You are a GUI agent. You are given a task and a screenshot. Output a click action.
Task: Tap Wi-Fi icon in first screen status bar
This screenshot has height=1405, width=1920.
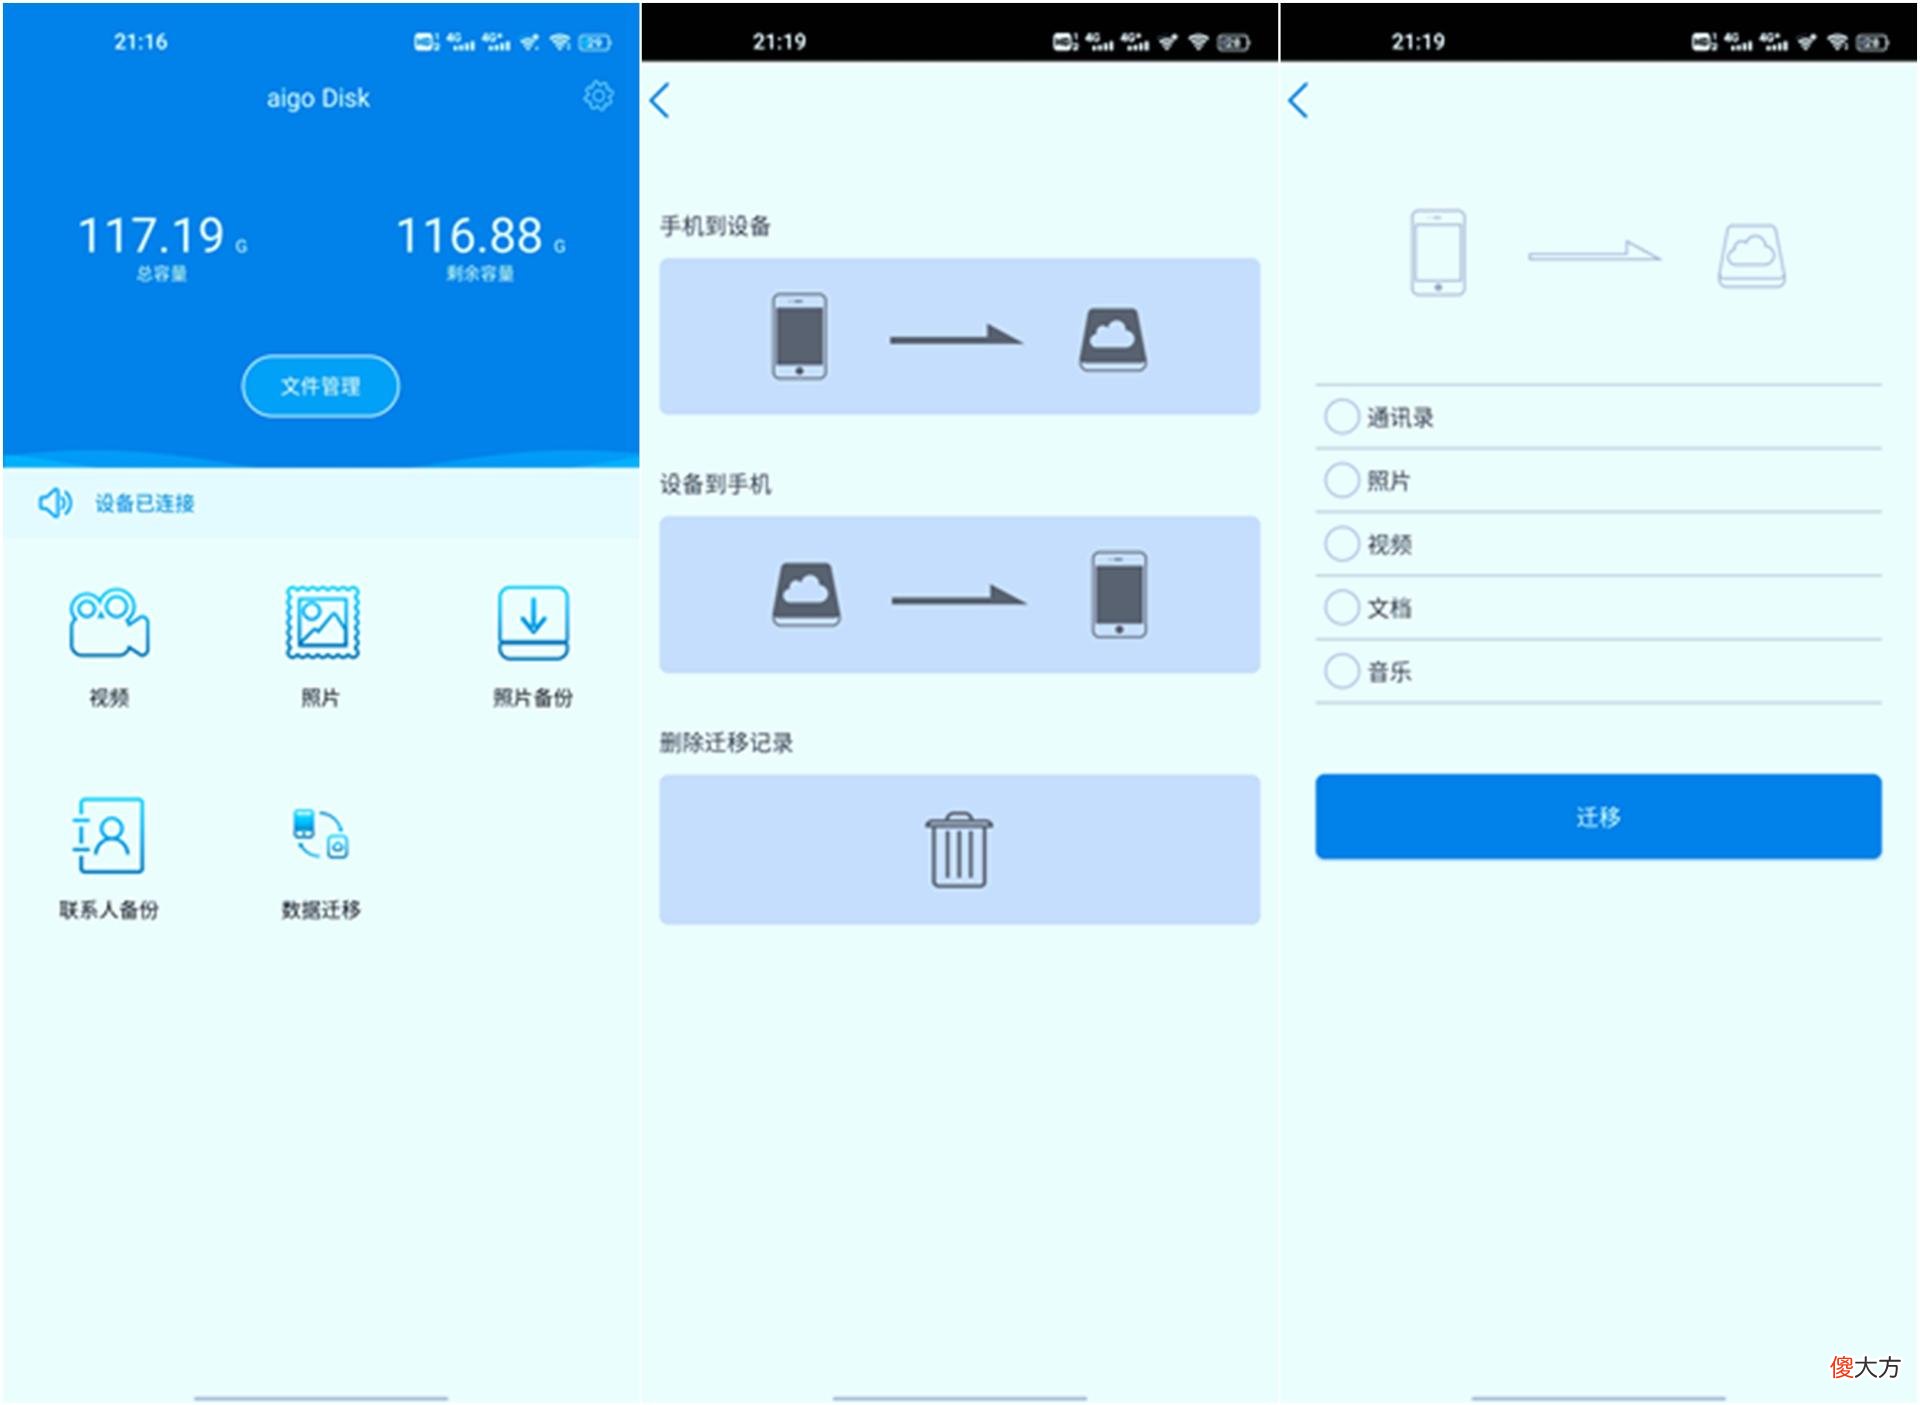560,42
